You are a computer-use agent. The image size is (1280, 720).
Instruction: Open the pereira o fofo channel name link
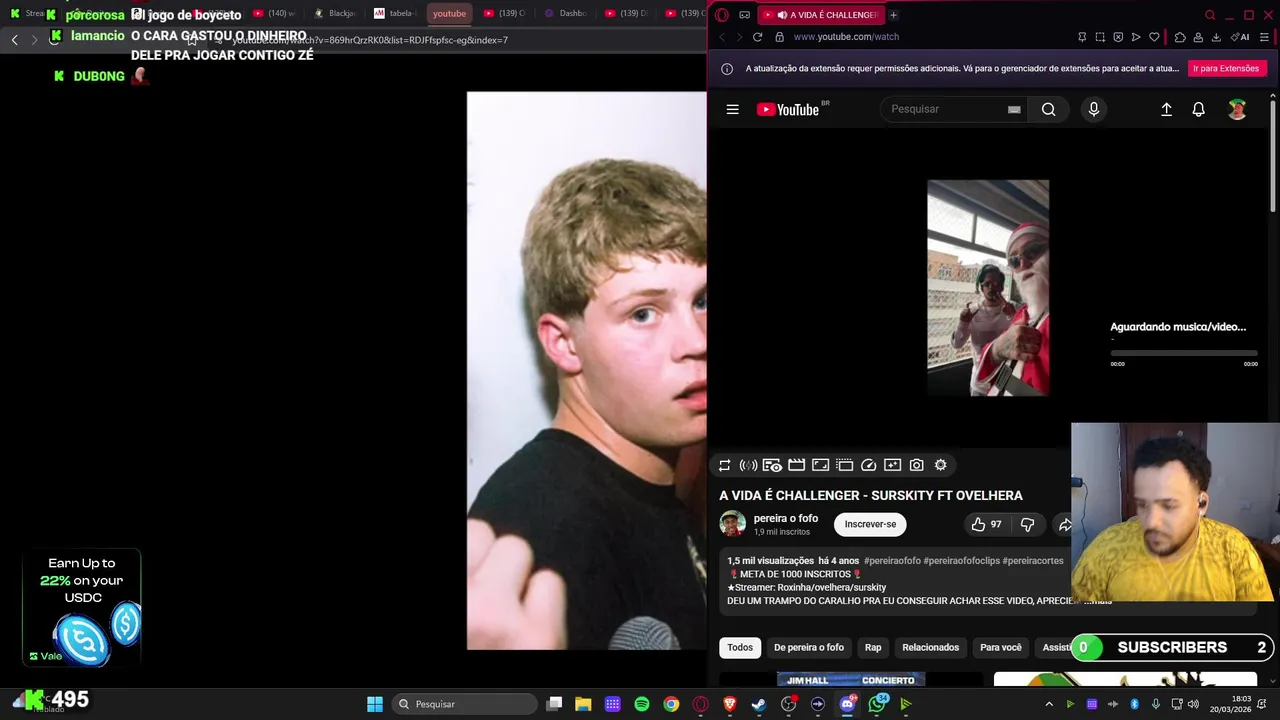tap(785, 518)
